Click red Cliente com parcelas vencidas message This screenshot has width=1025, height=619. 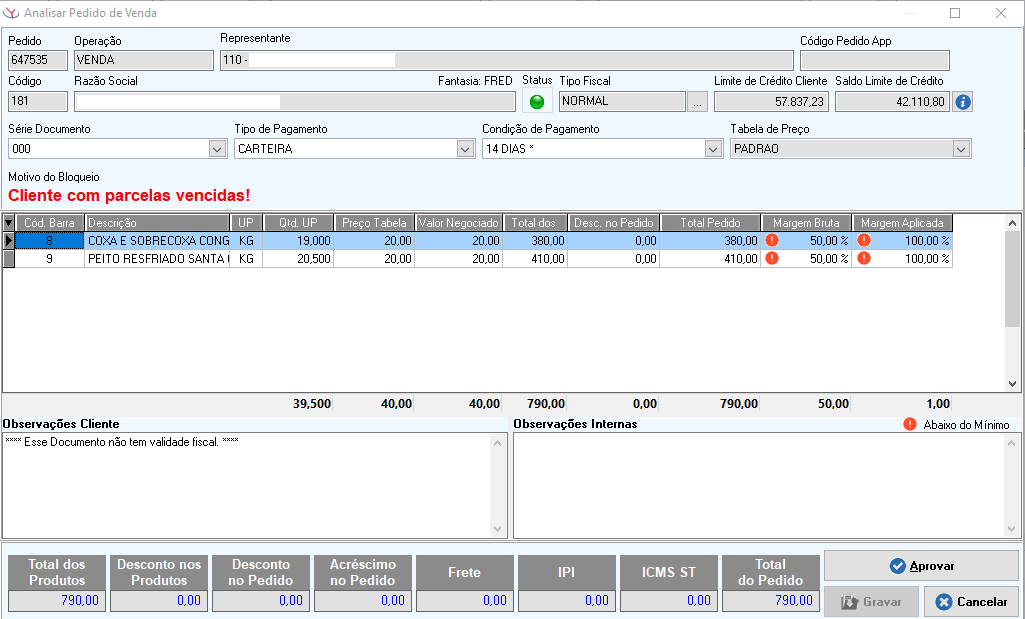pos(129,195)
